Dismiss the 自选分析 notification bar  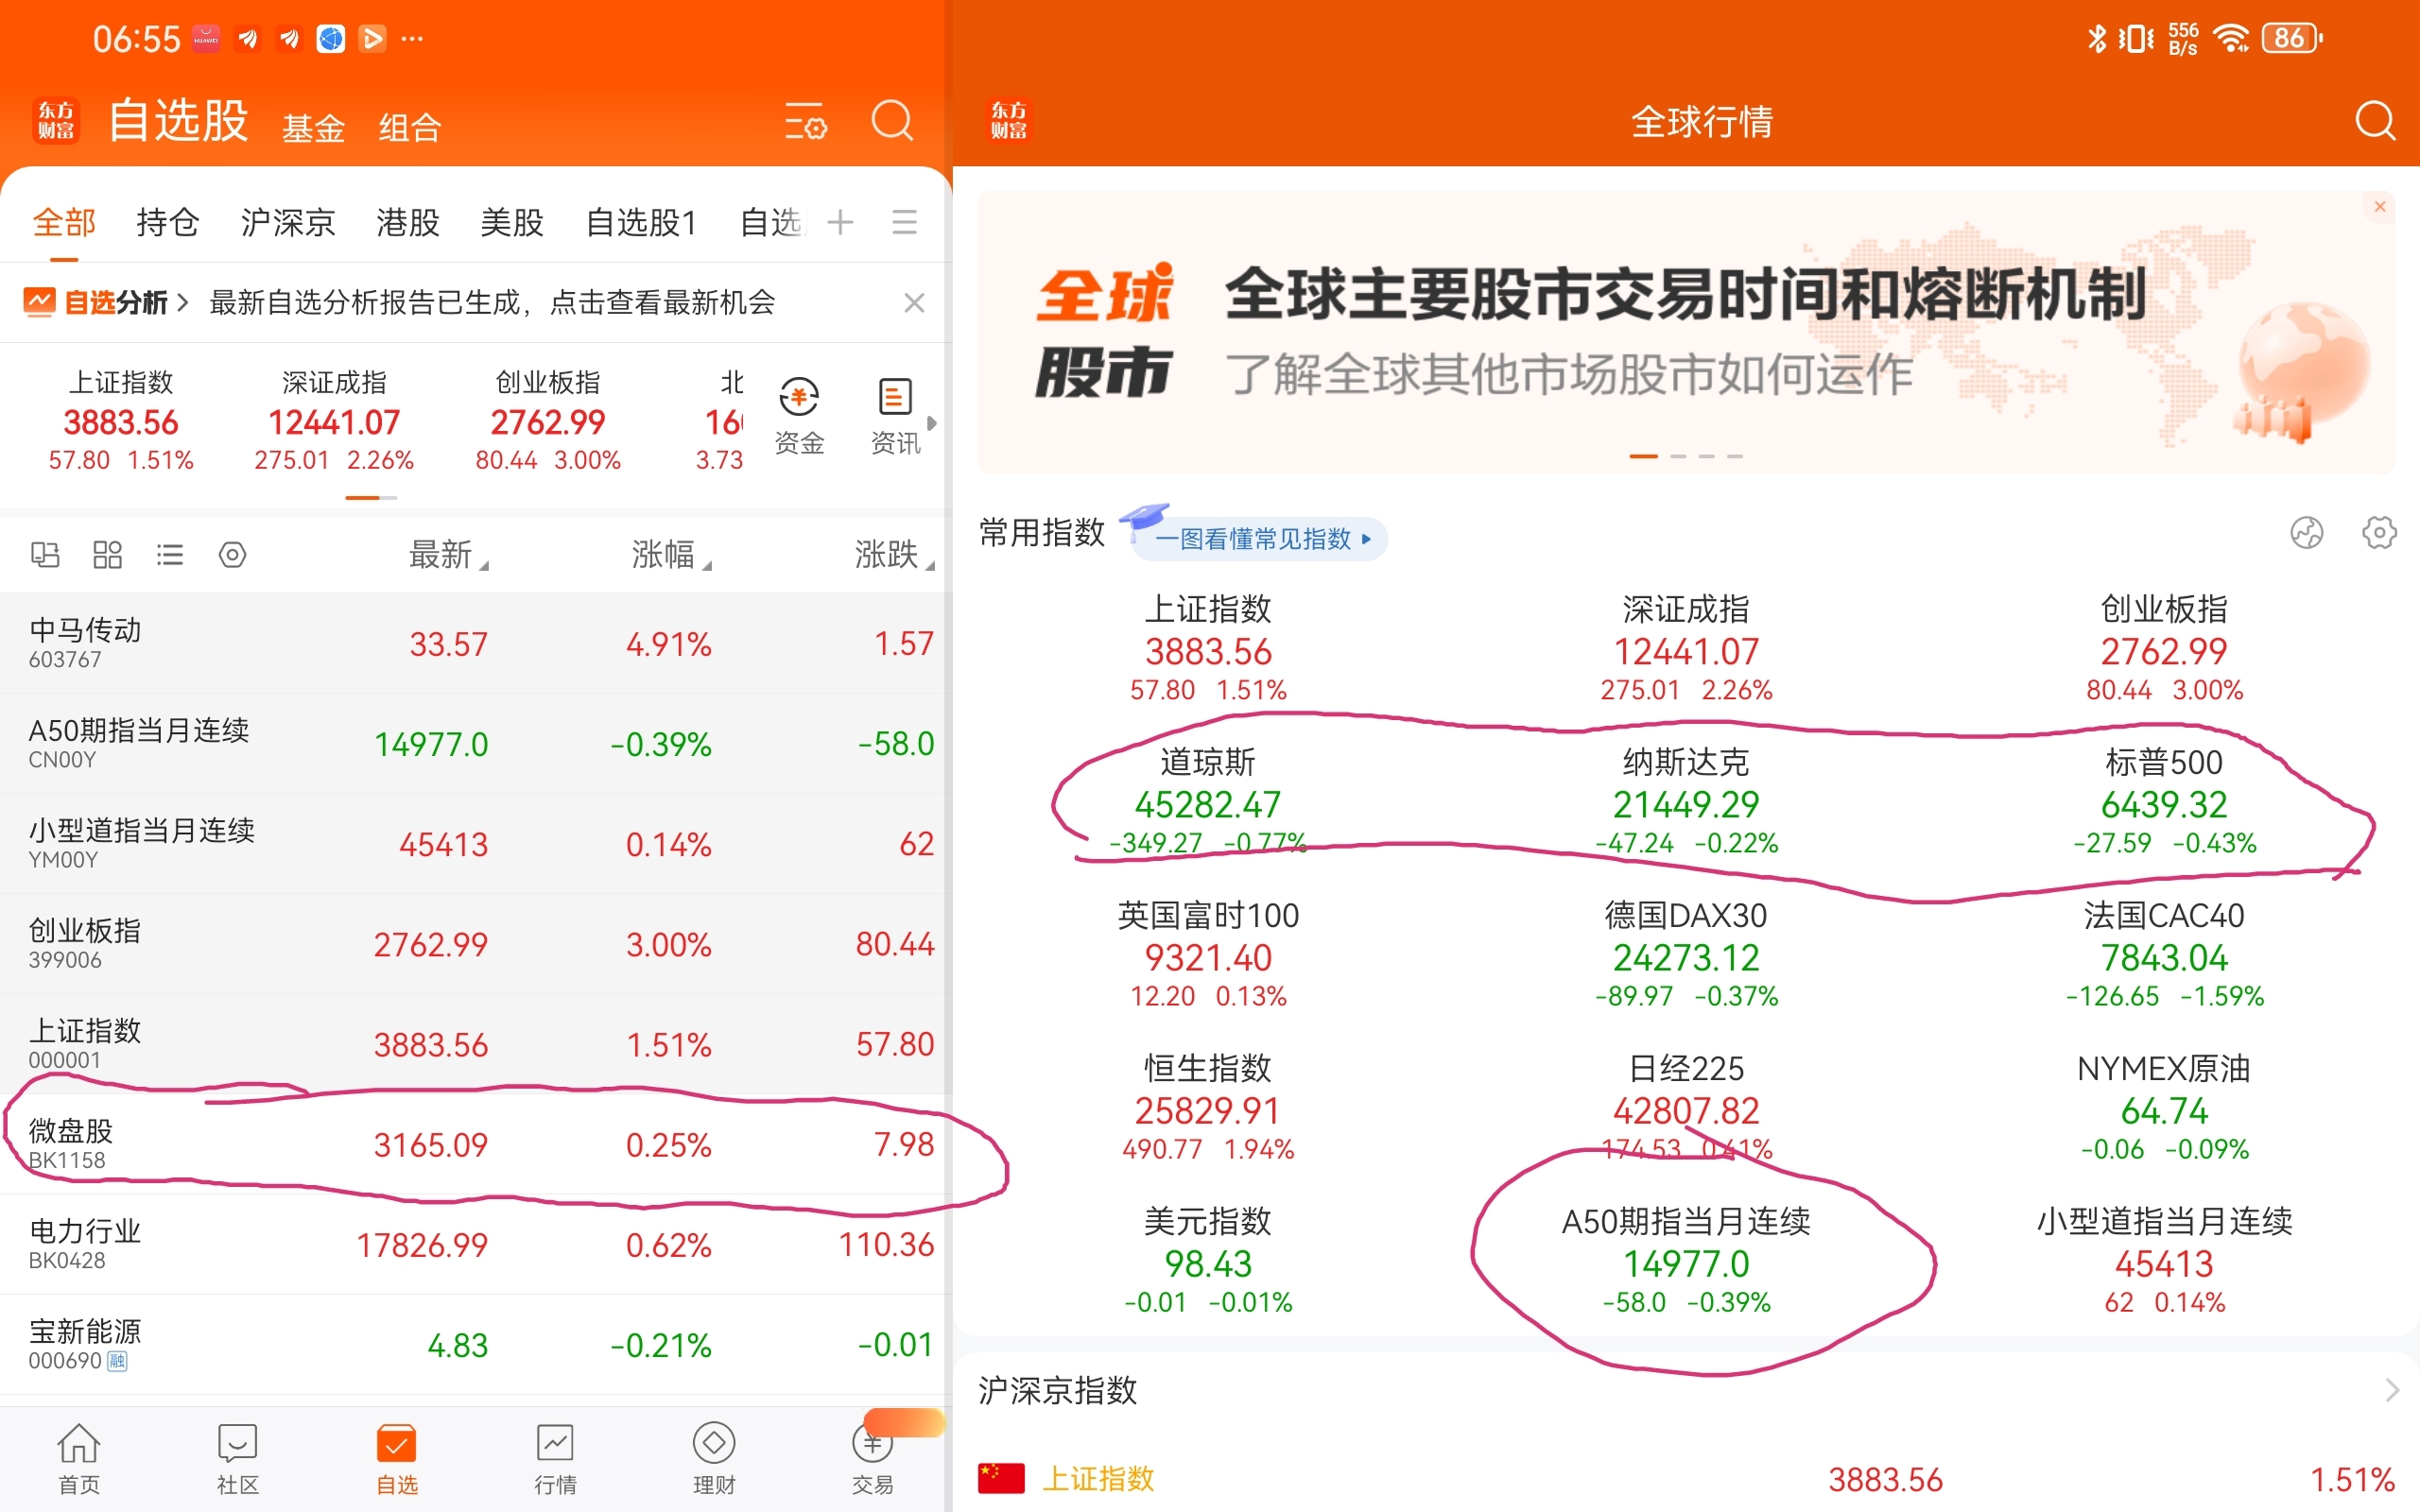point(914,303)
